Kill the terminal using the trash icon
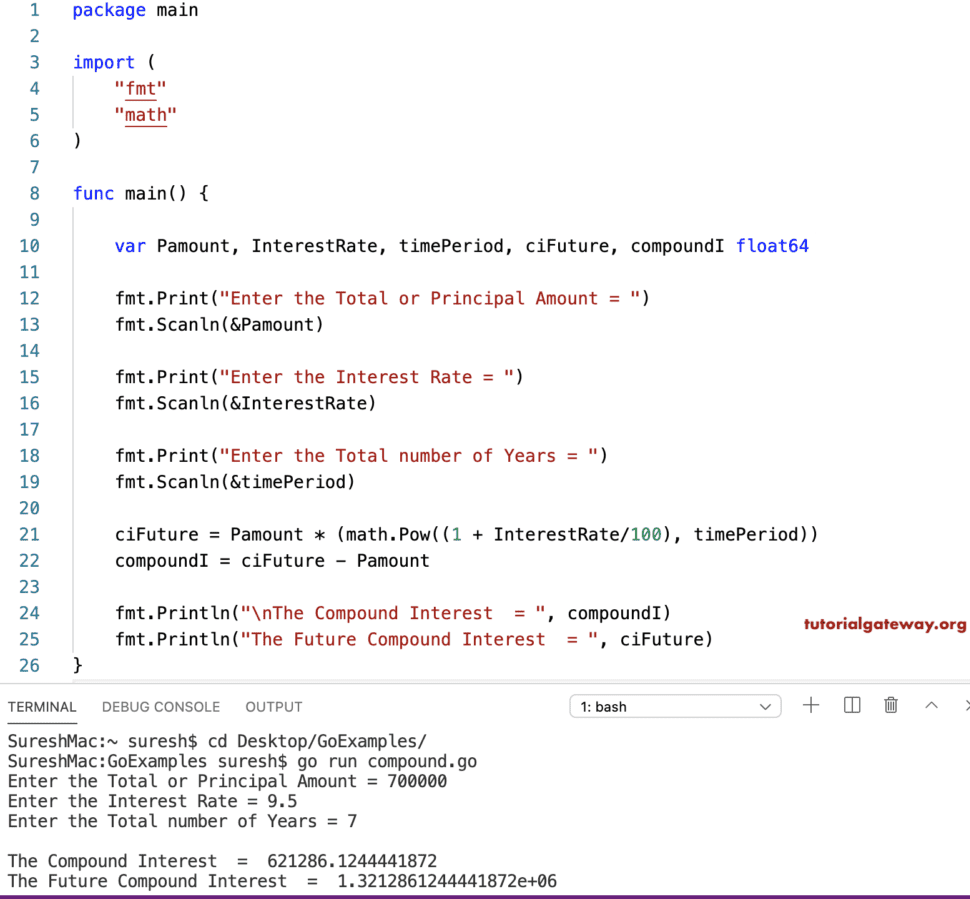The image size is (970, 899). click(890, 705)
